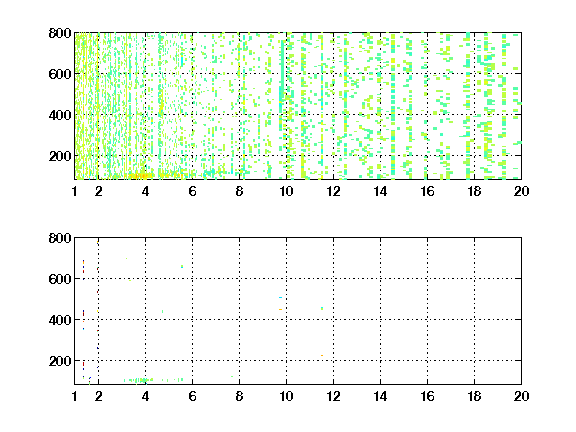Click x-axis label 12 under bottom plot

click(x=333, y=396)
